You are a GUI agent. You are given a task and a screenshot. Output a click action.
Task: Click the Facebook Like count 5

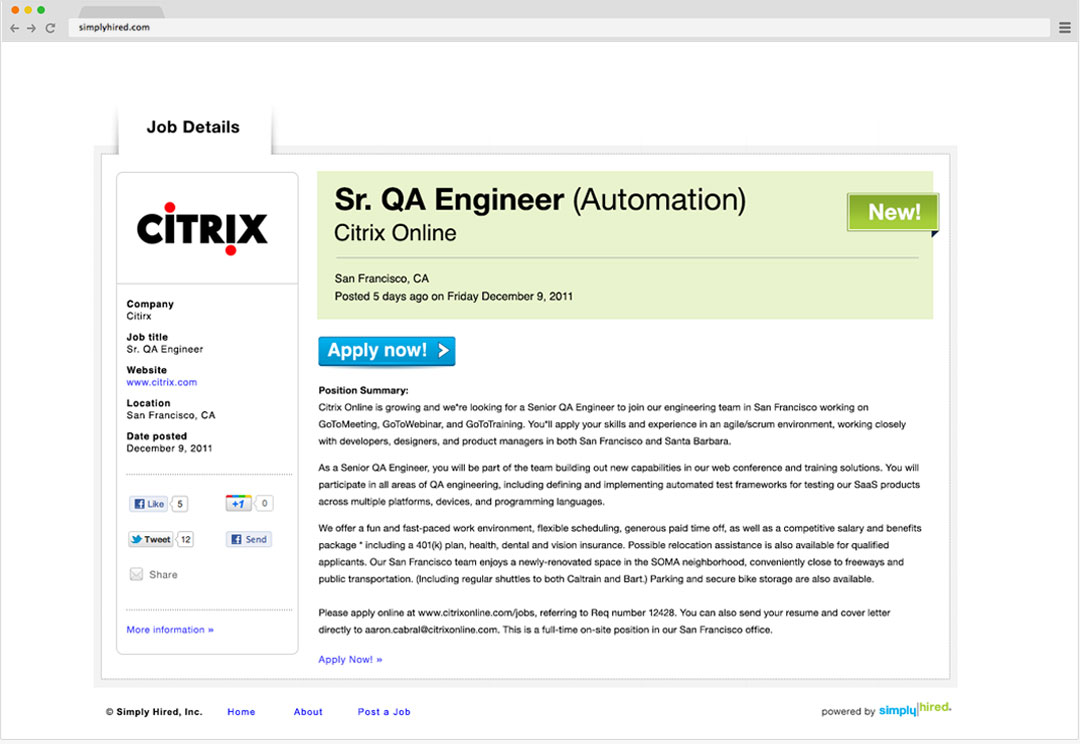point(180,504)
